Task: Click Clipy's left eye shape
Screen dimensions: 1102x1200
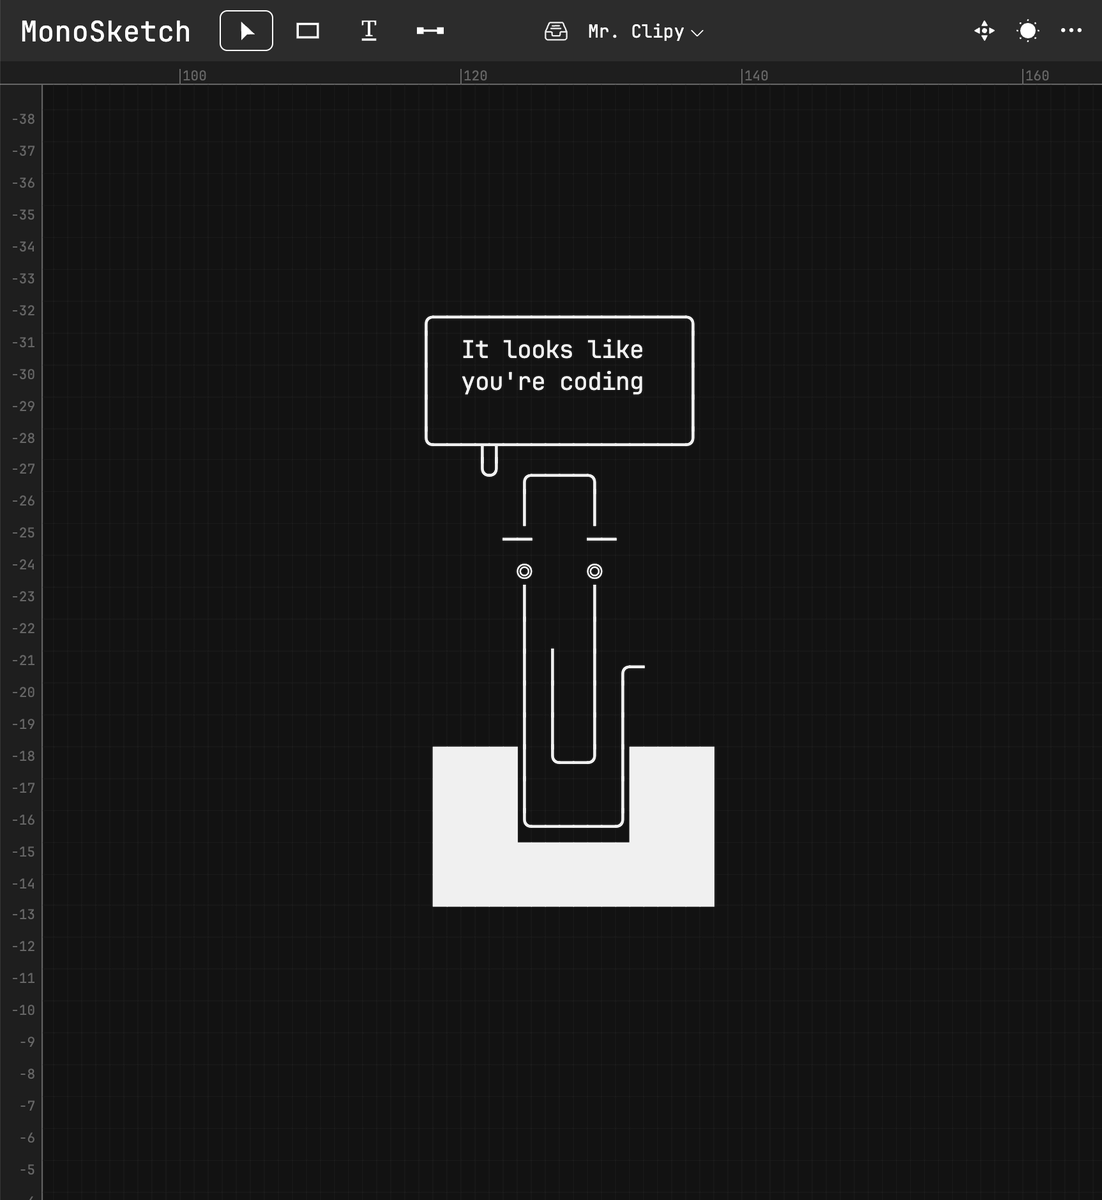Action: (x=524, y=571)
